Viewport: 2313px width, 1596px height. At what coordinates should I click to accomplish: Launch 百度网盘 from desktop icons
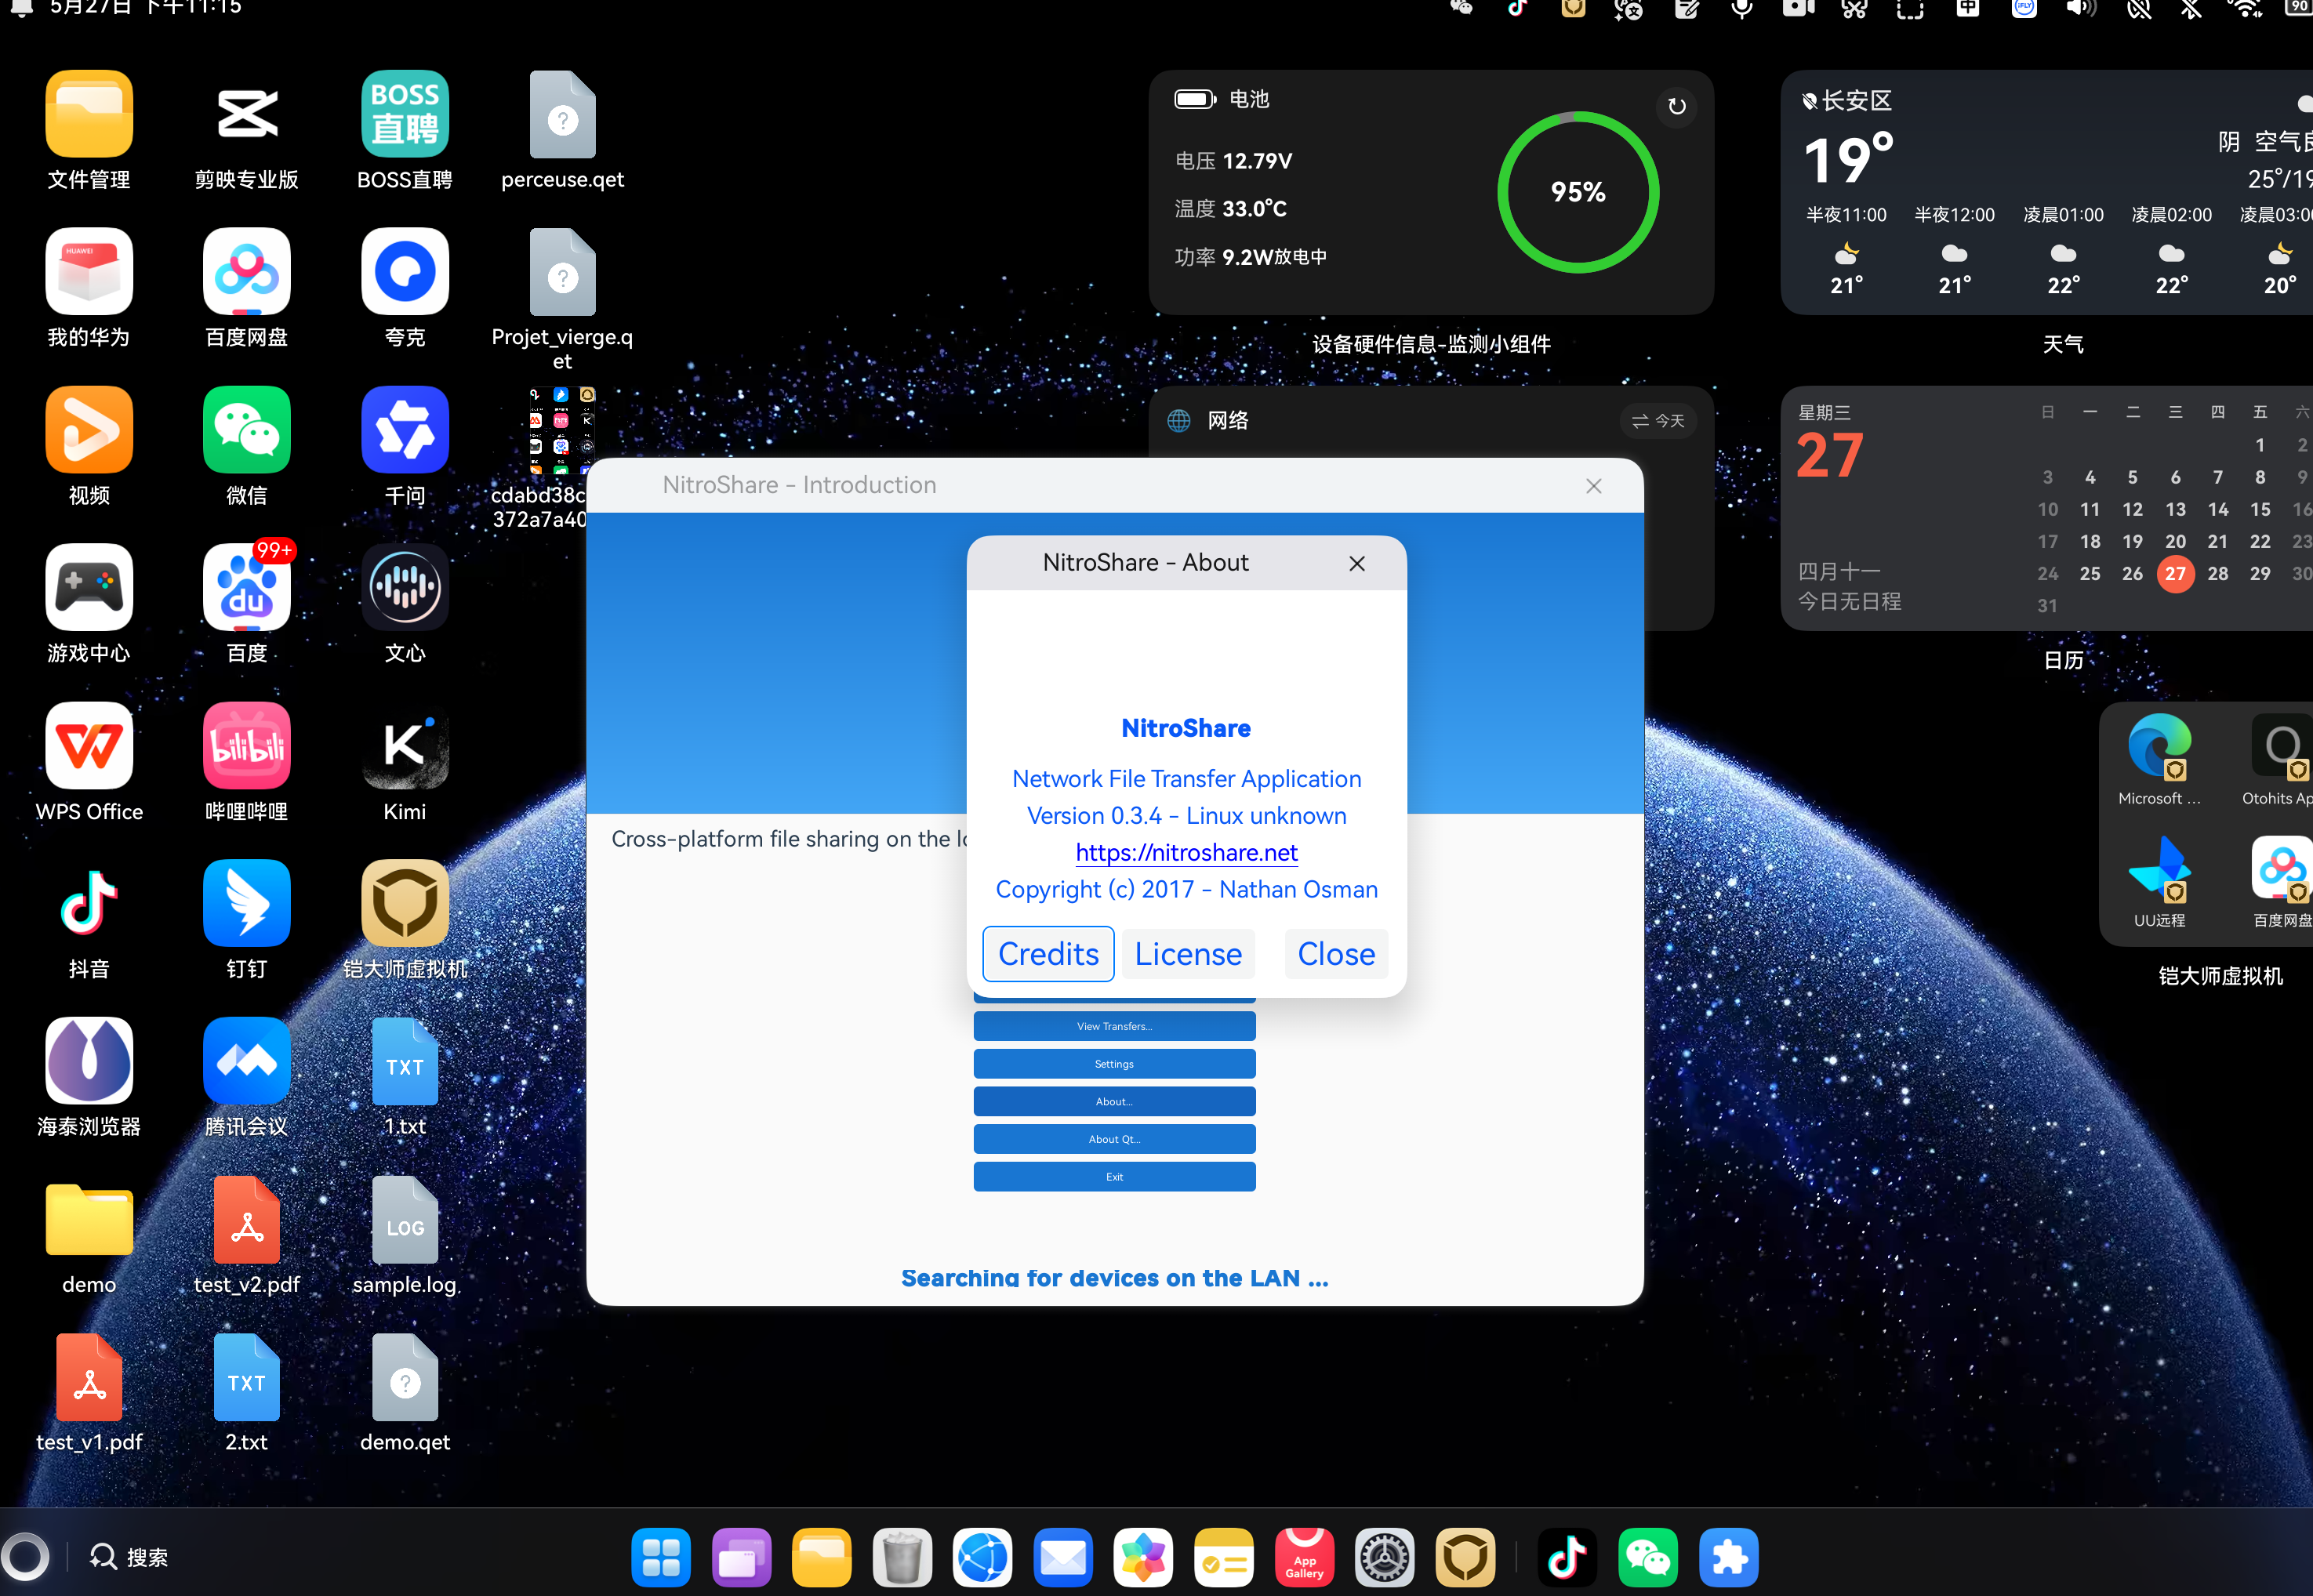click(247, 271)
